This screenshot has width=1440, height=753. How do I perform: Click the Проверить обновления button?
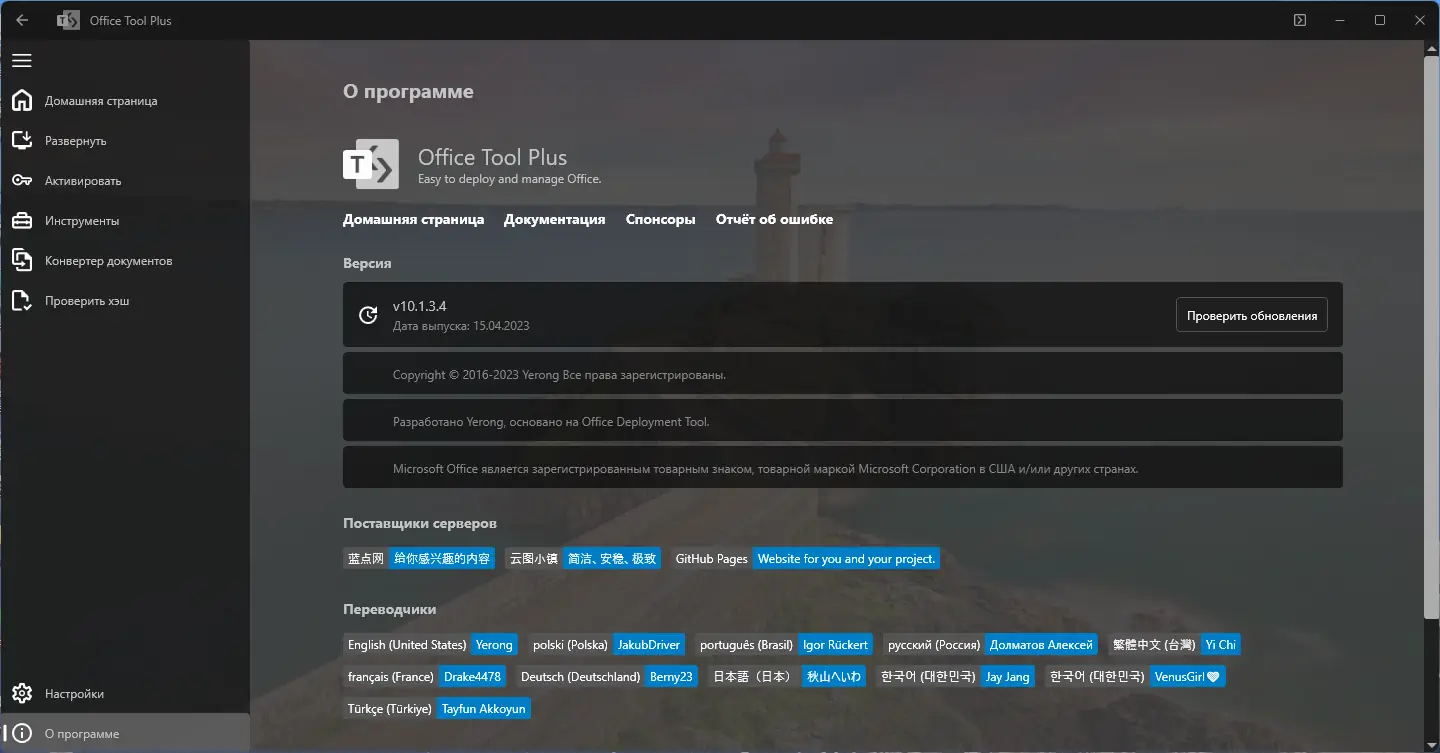tap(1252, 315)
